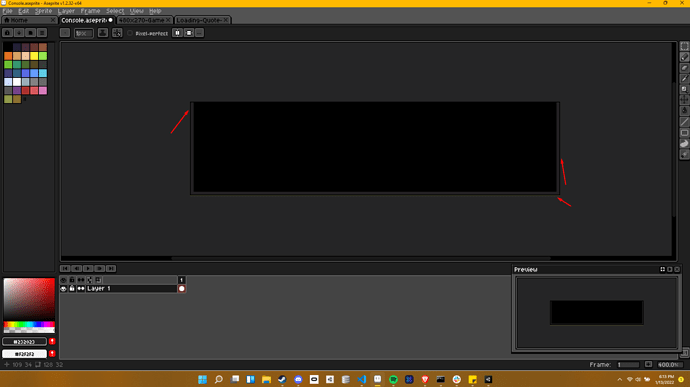Image resolution: width=690 pixels, height=387 pixels.
Task: Go to the previous frame
Action: pos(77,269)
